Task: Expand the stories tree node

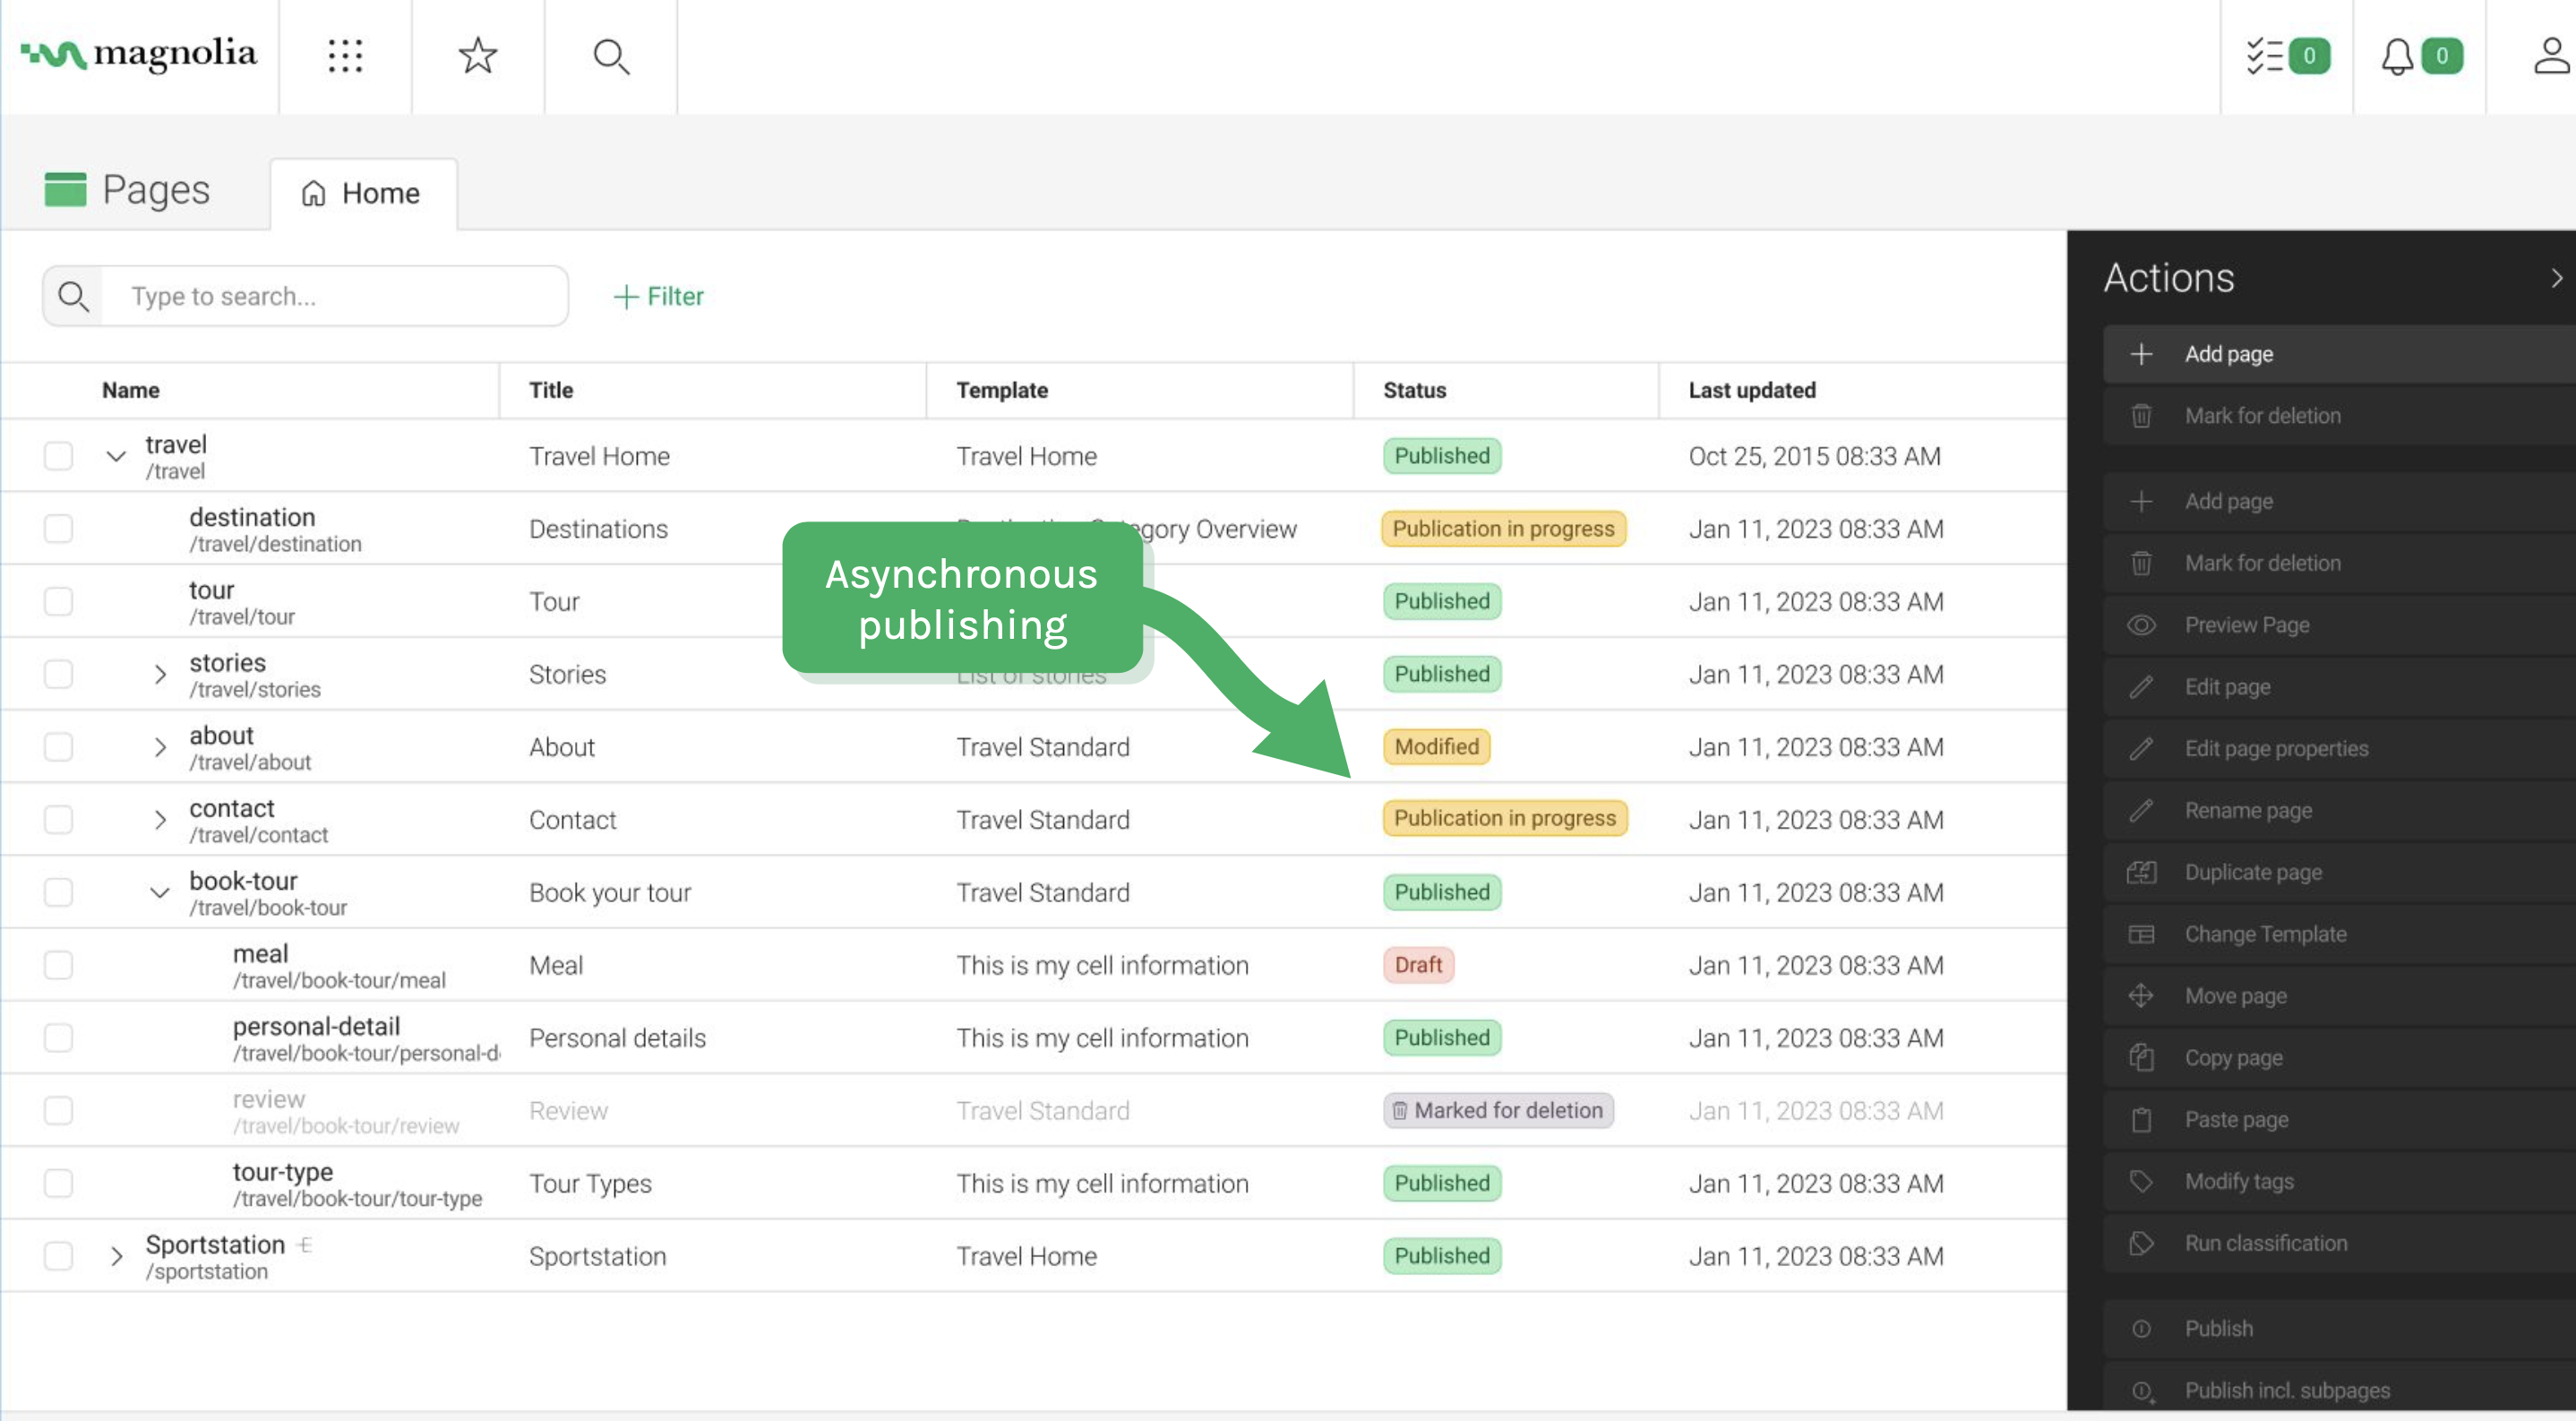Action: (161, 673)
